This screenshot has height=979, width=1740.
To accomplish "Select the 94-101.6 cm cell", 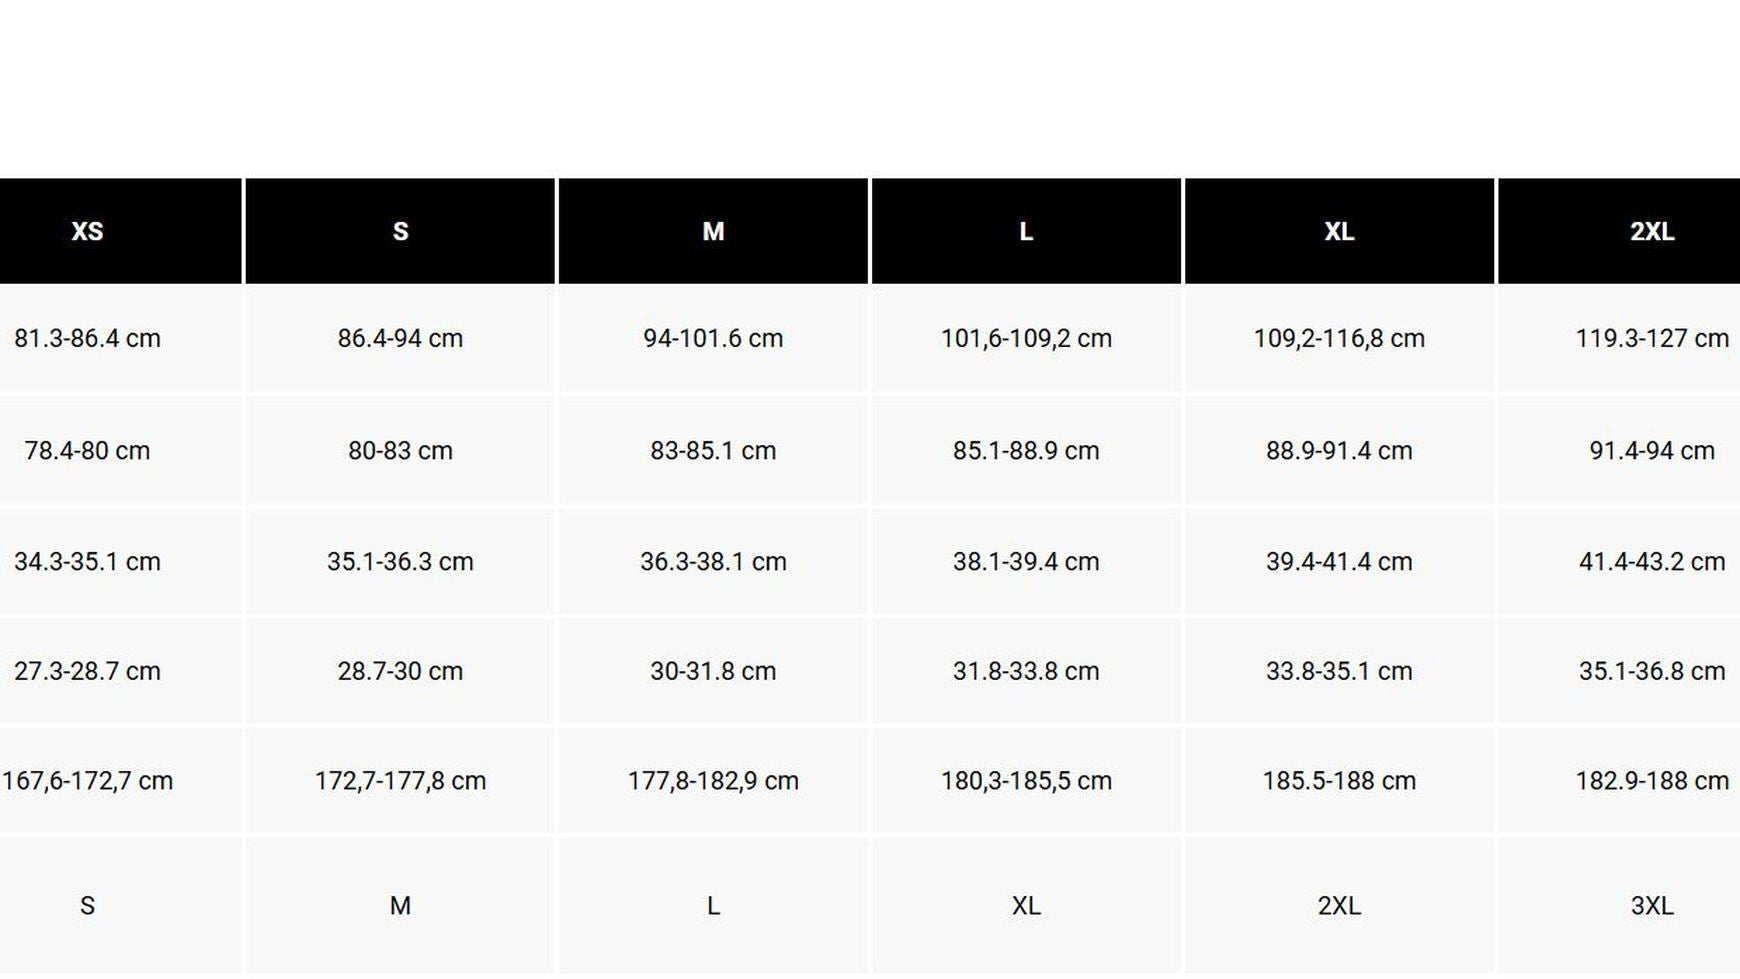I will (713, 339).
